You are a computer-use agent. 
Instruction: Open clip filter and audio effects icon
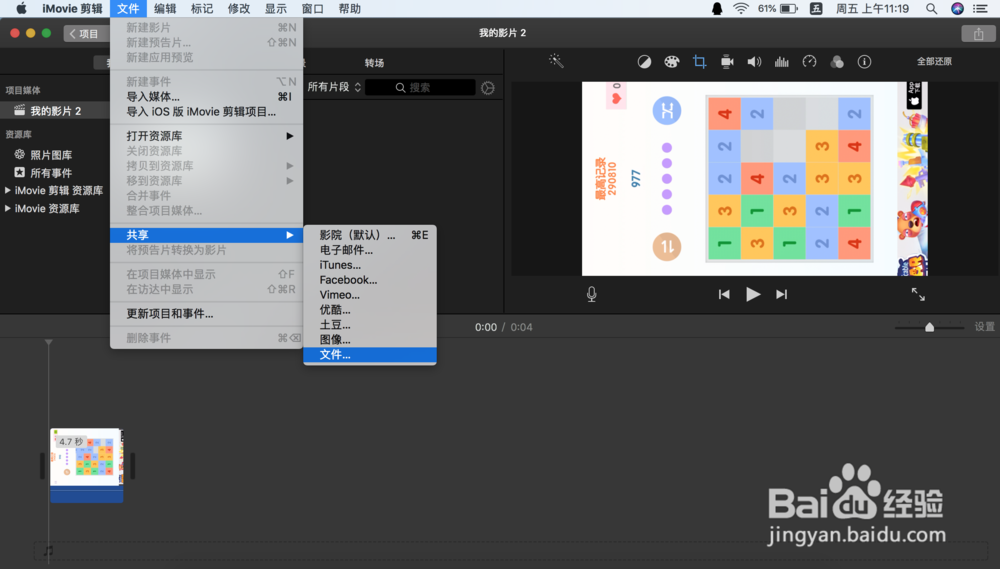click(x=837, y=62)
